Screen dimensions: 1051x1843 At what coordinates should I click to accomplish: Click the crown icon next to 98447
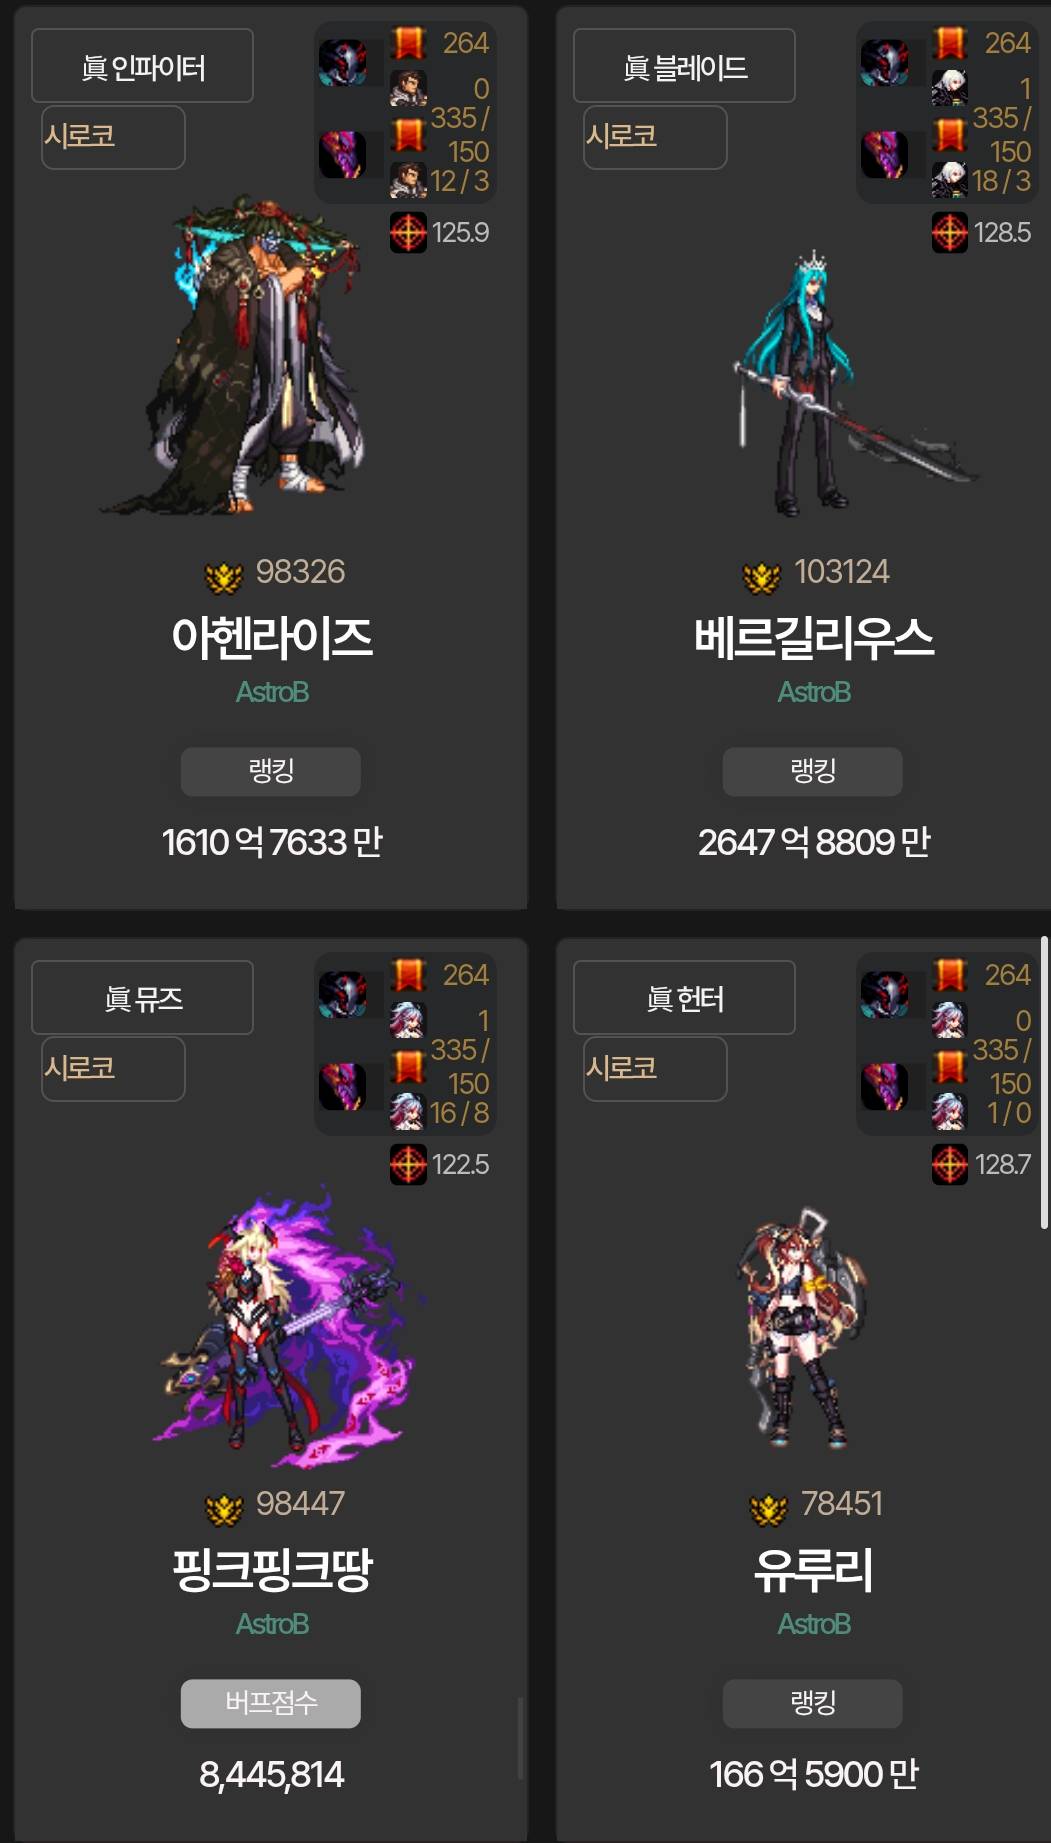coord(224,1509)
